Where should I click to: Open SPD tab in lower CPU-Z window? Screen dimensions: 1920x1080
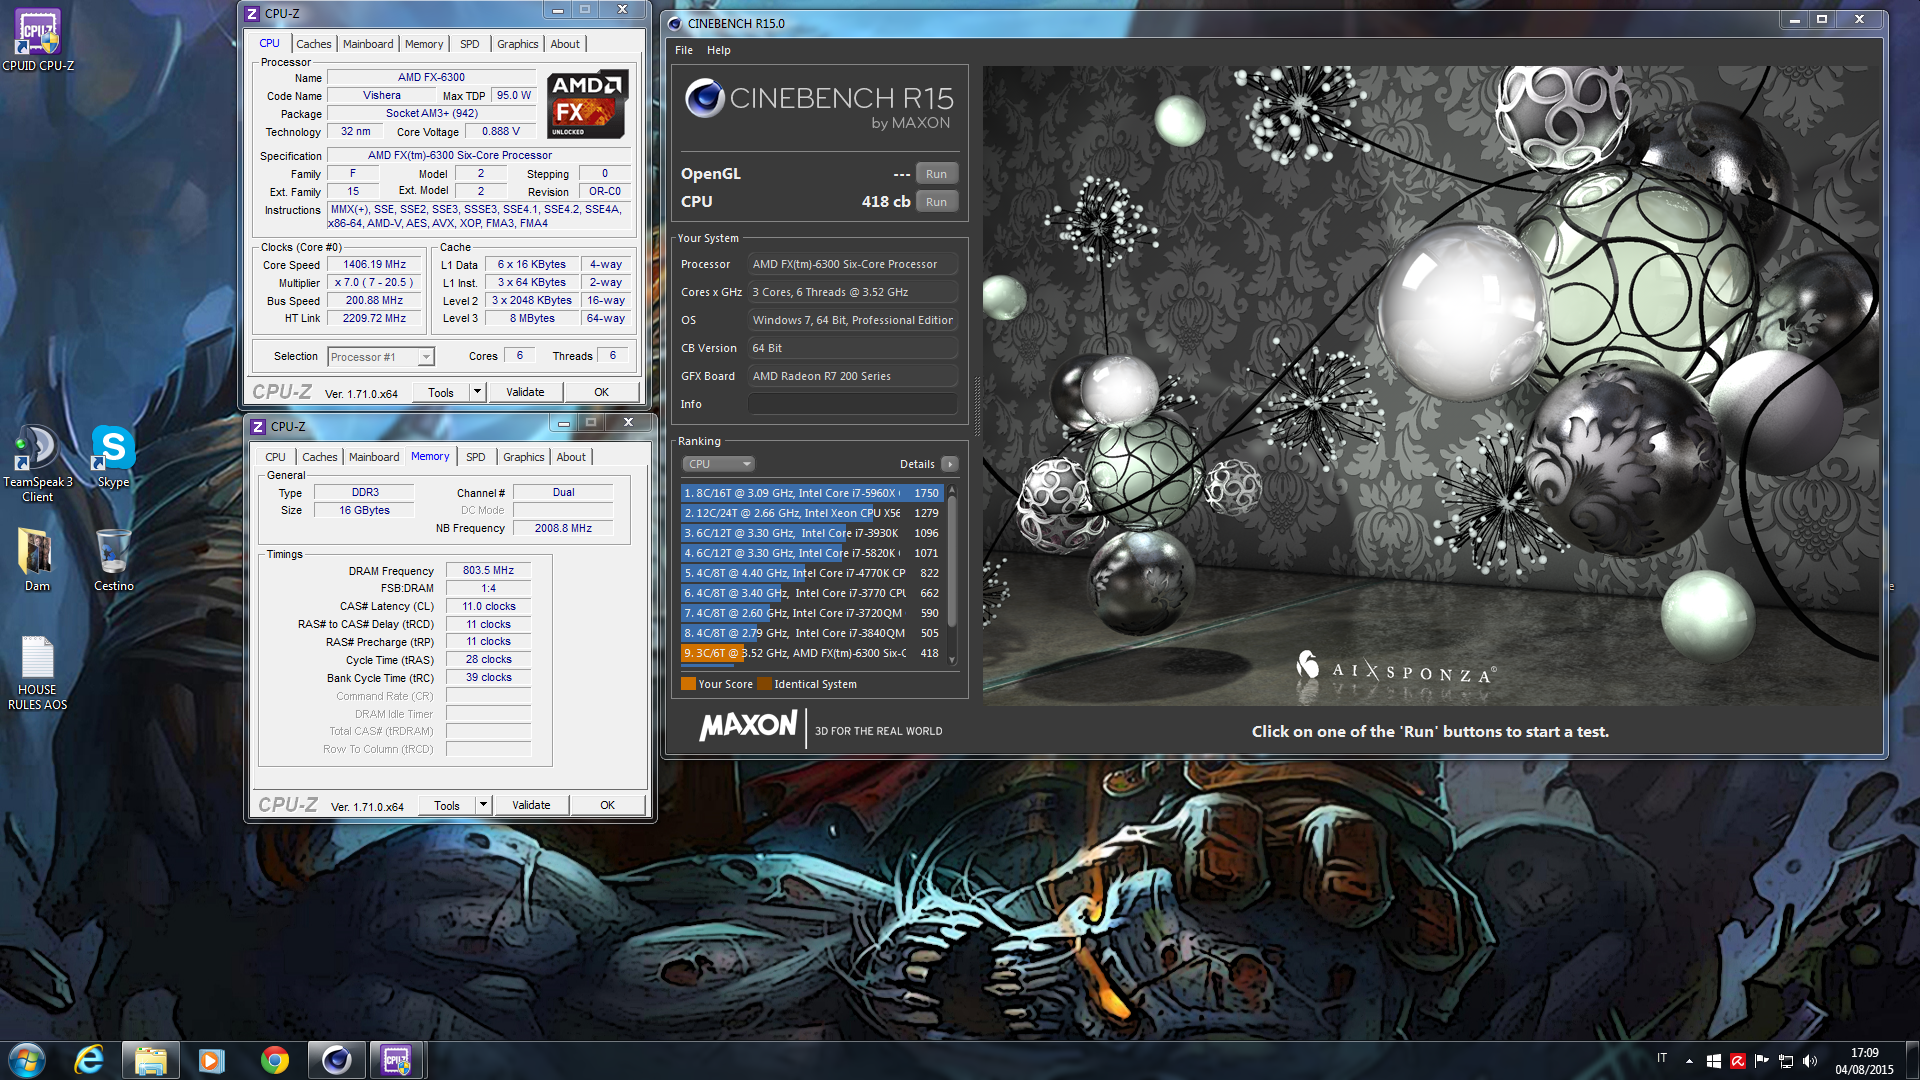pos(476,457)
